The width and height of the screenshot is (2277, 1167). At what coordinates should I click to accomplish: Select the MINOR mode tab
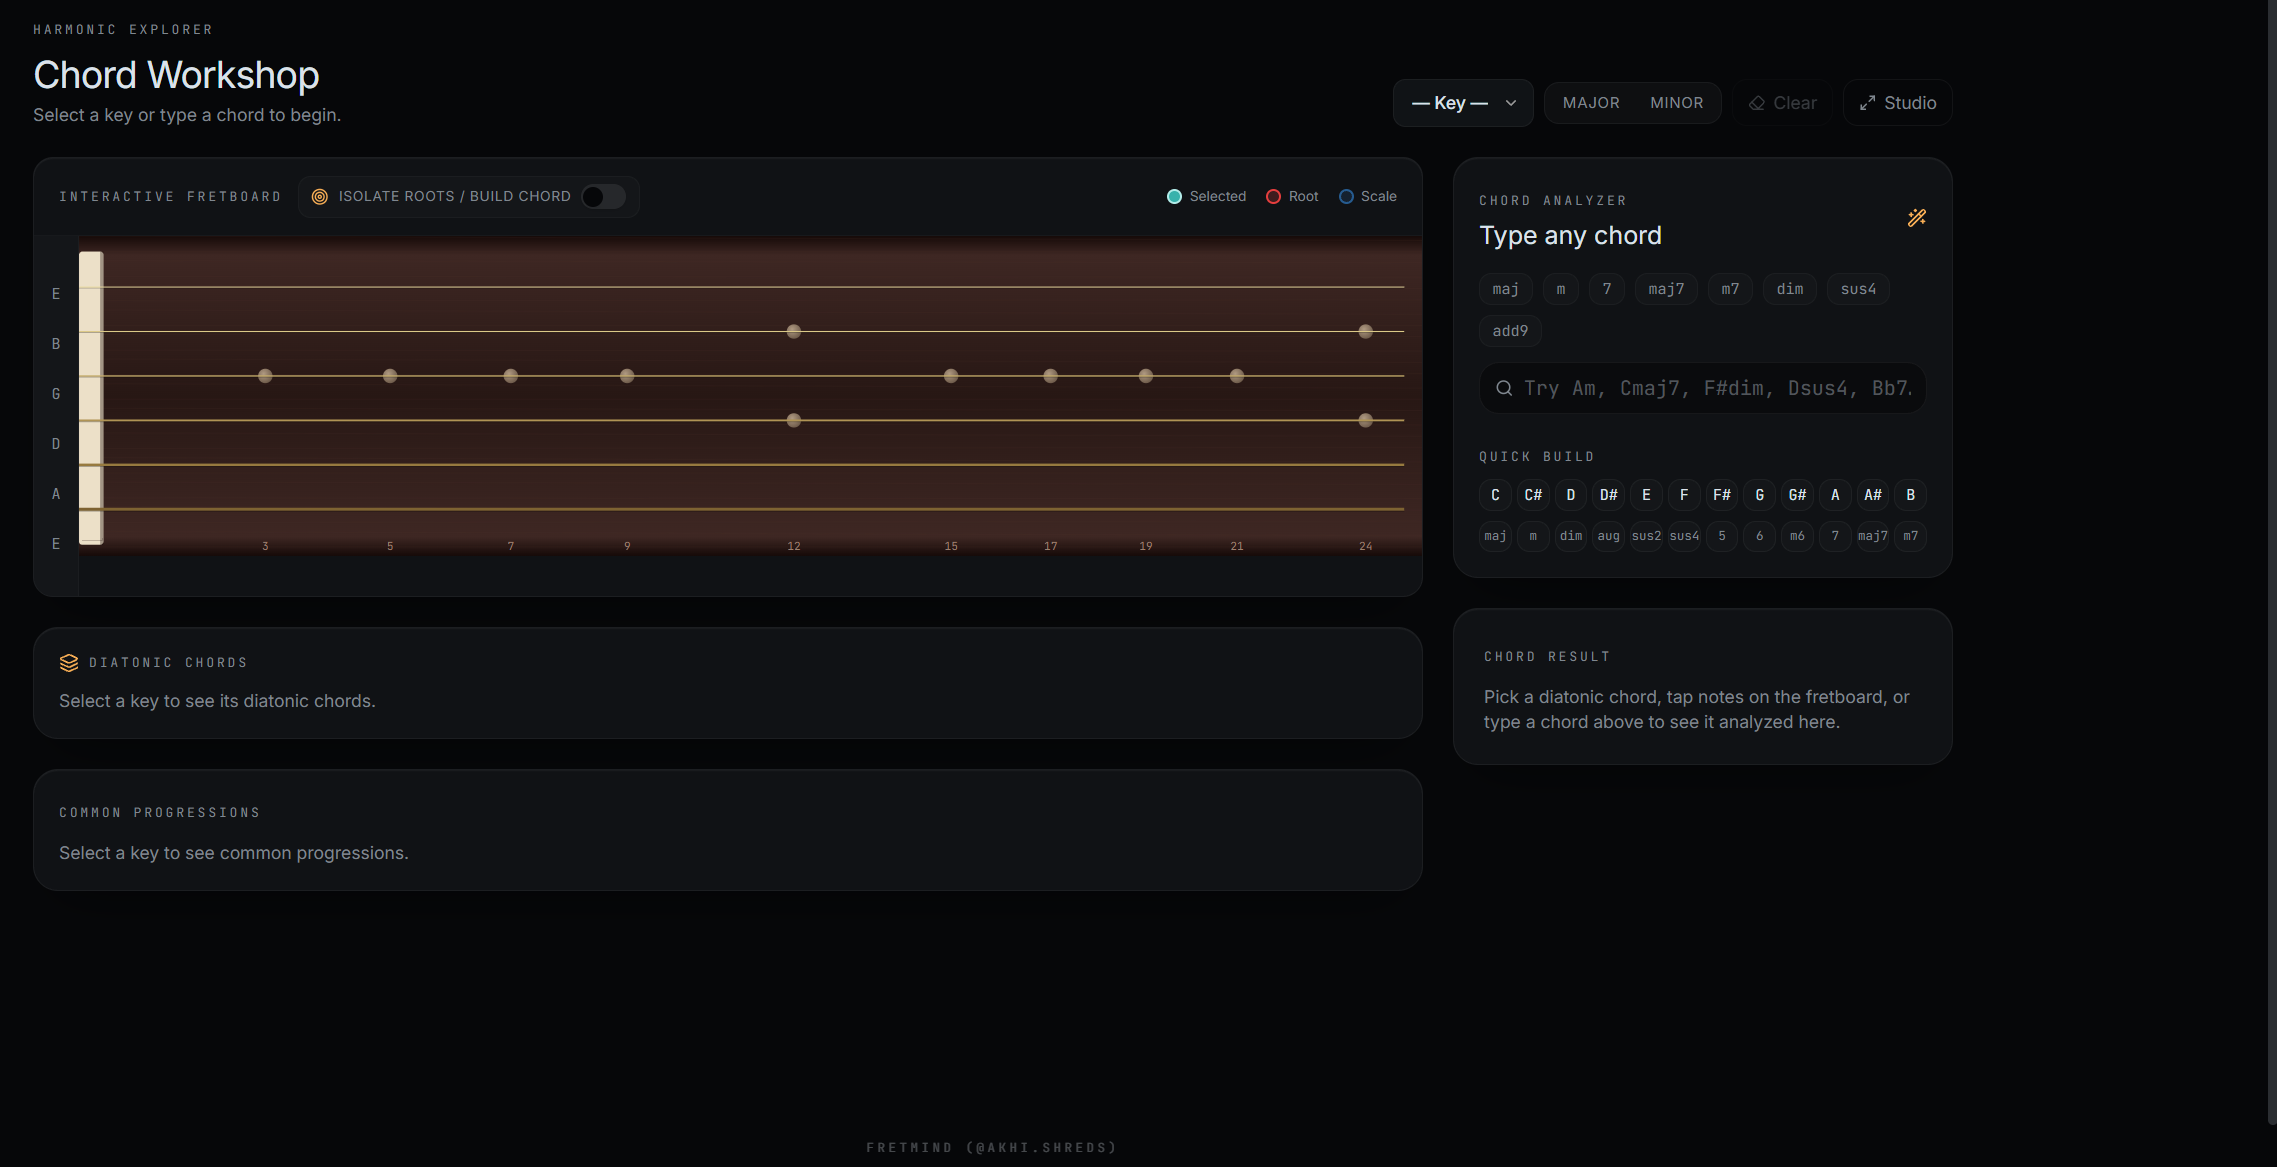coord(1676,103)
